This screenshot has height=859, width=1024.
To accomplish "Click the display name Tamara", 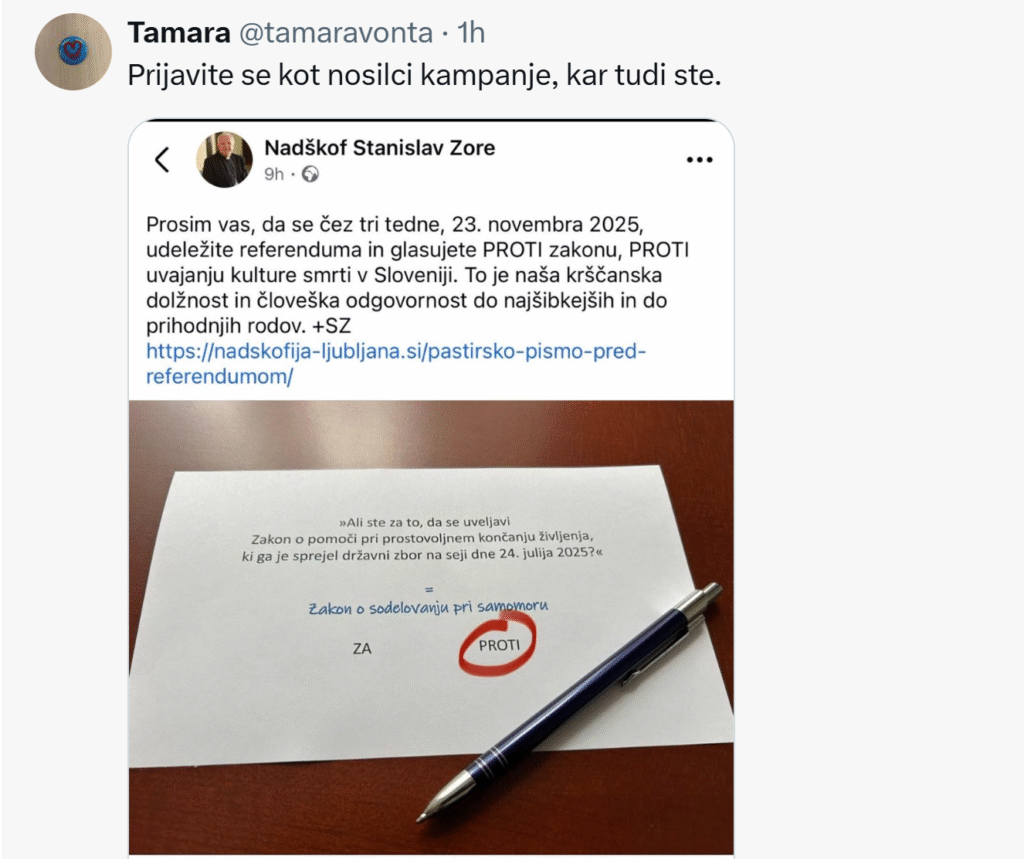I will coord(179,33).
